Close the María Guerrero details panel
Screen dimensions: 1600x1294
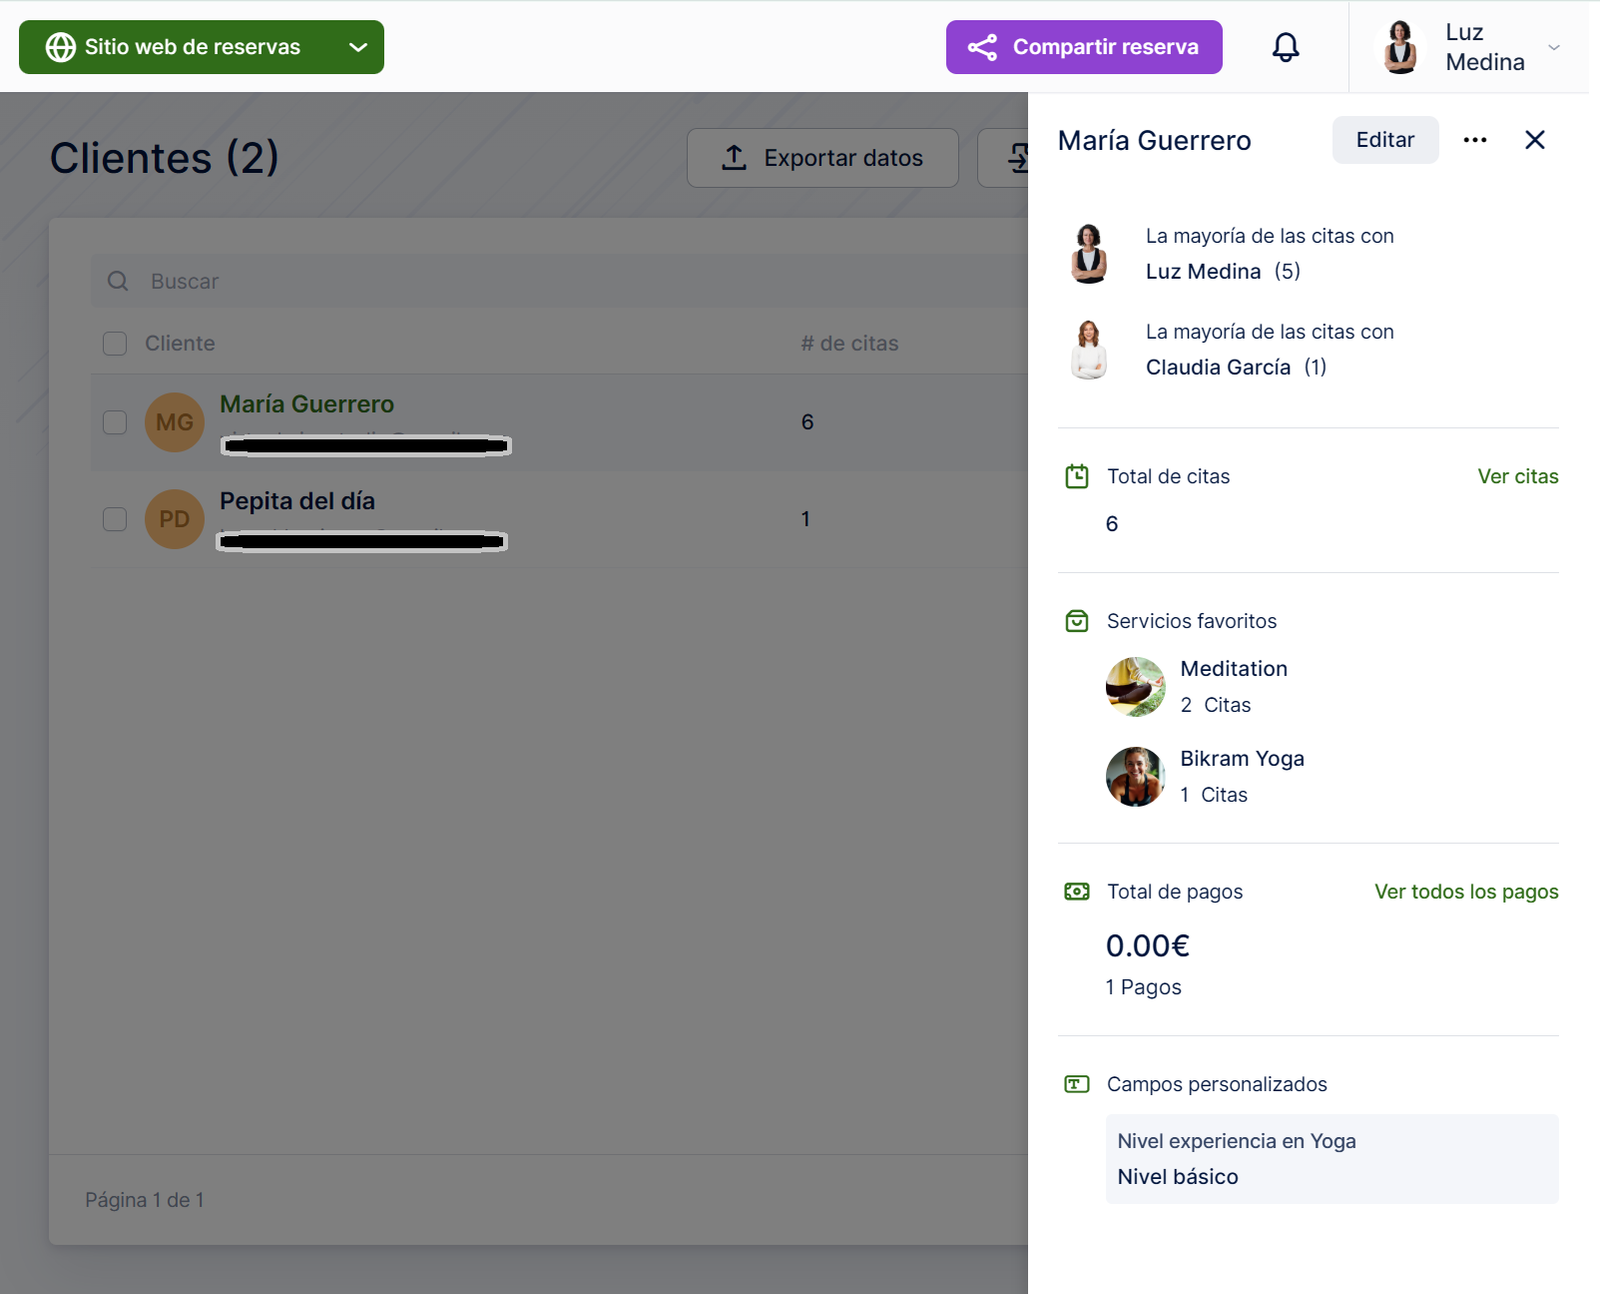tap(1534, 140)
